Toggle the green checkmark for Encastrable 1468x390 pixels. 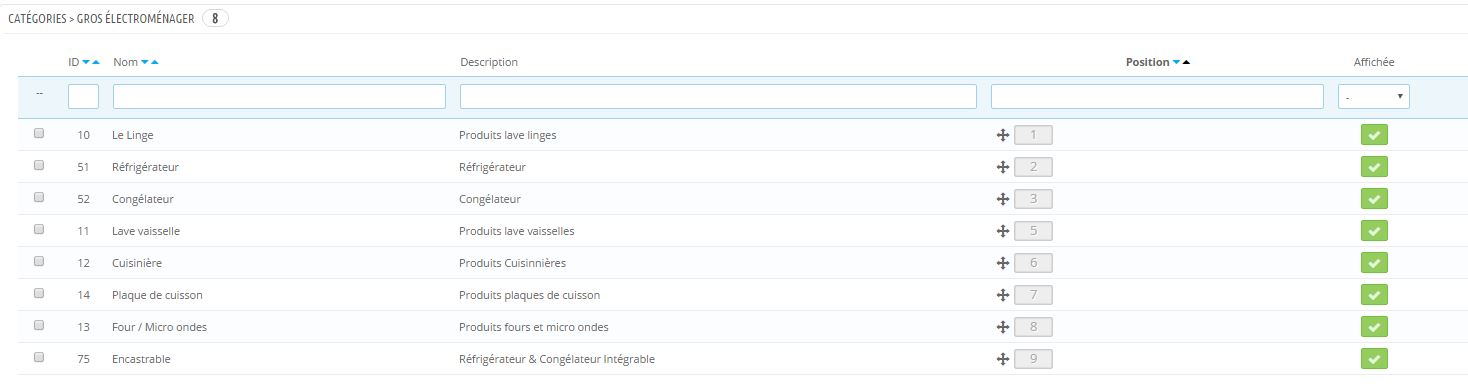[1374, 359]
